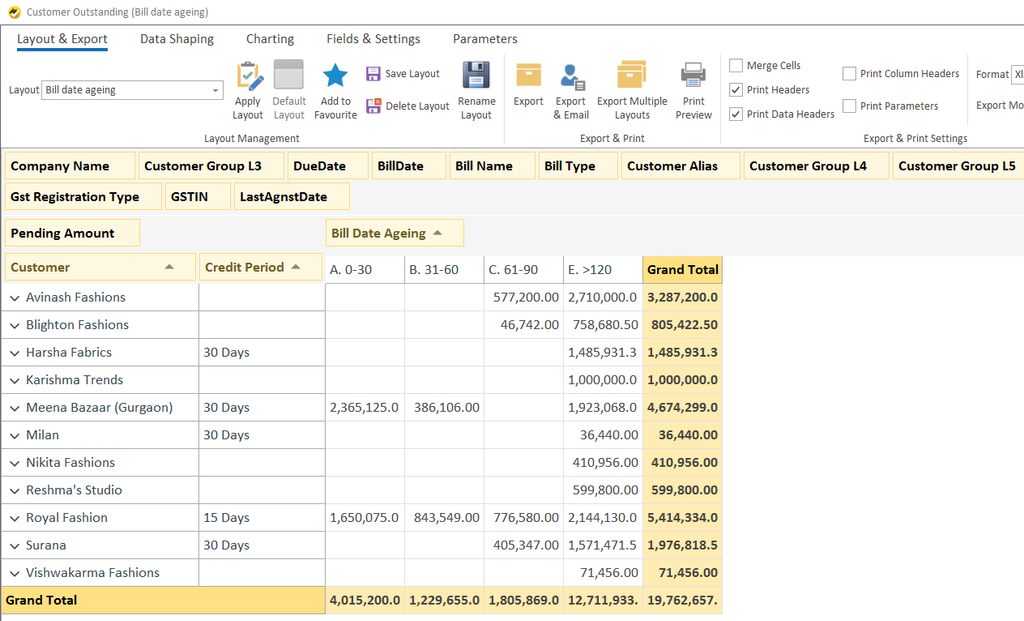Click the Grand Total column header
This screenshot has width=1024, height=621.
682,270
